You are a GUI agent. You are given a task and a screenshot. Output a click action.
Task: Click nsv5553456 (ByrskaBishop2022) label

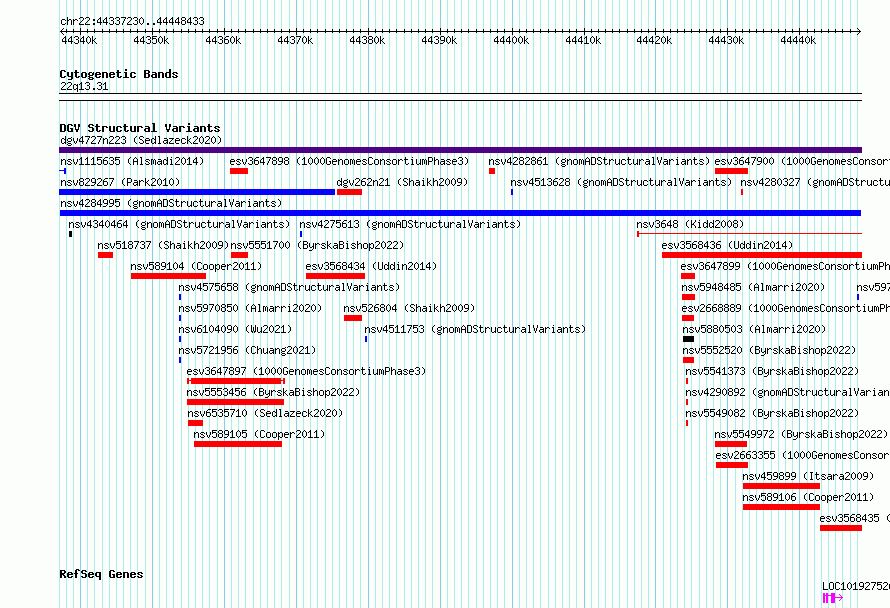coord(274,392)
